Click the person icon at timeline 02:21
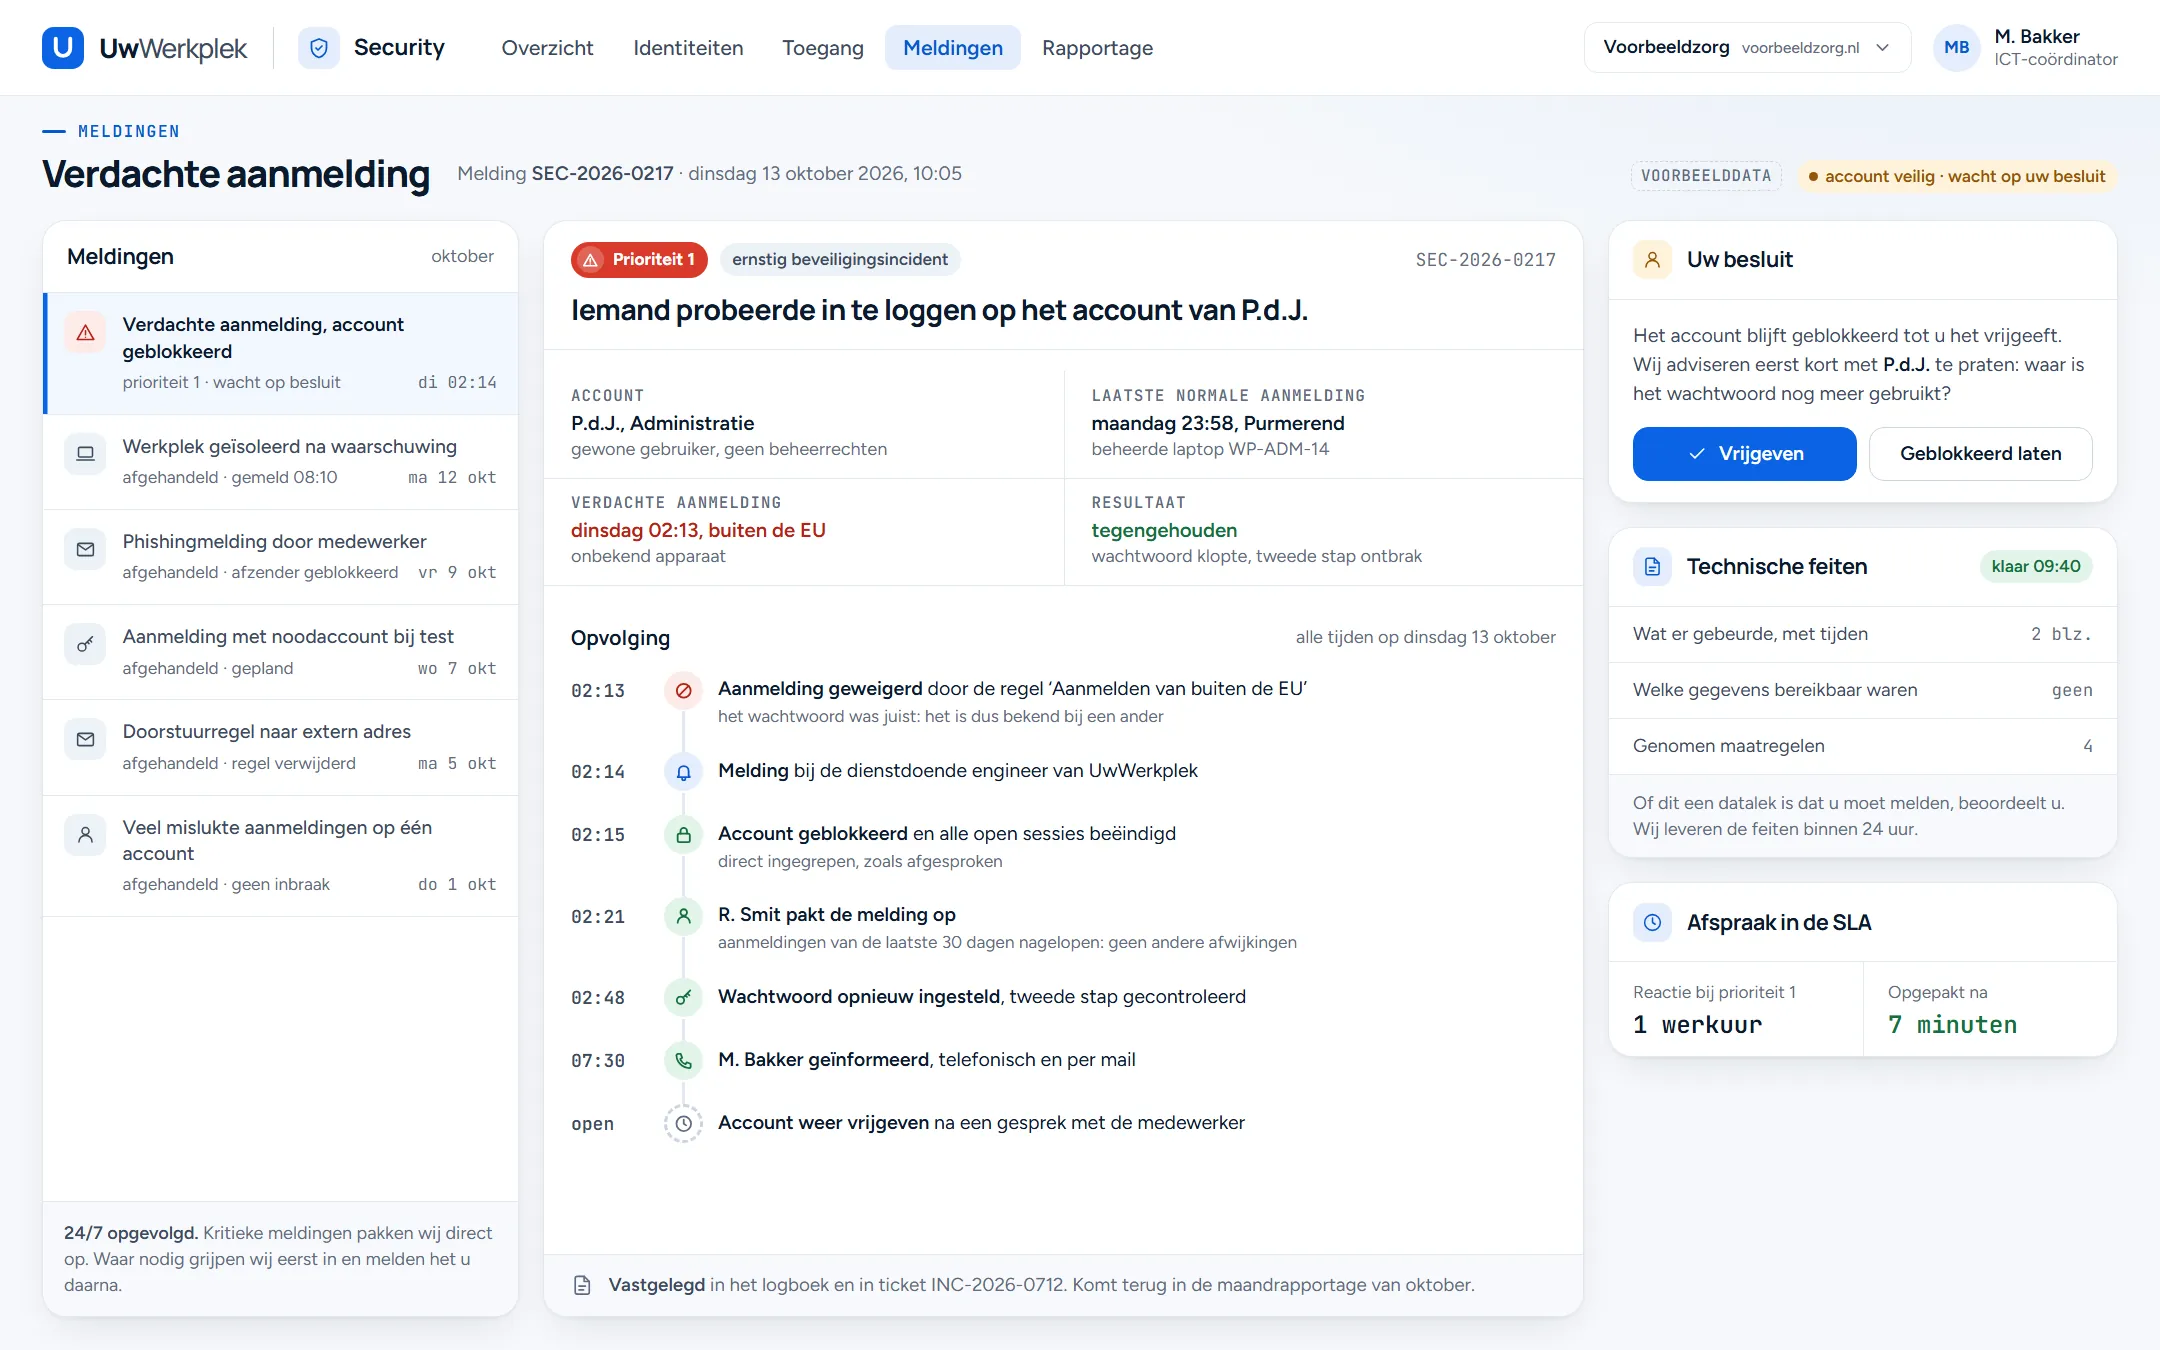This screenshot has width=2160, height=1350. [x=684, y=916]
